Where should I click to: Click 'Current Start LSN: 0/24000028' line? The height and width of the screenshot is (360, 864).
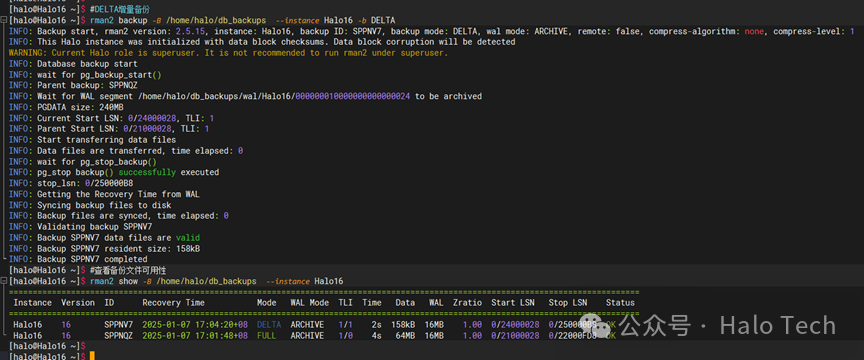[x=111, y=118]
